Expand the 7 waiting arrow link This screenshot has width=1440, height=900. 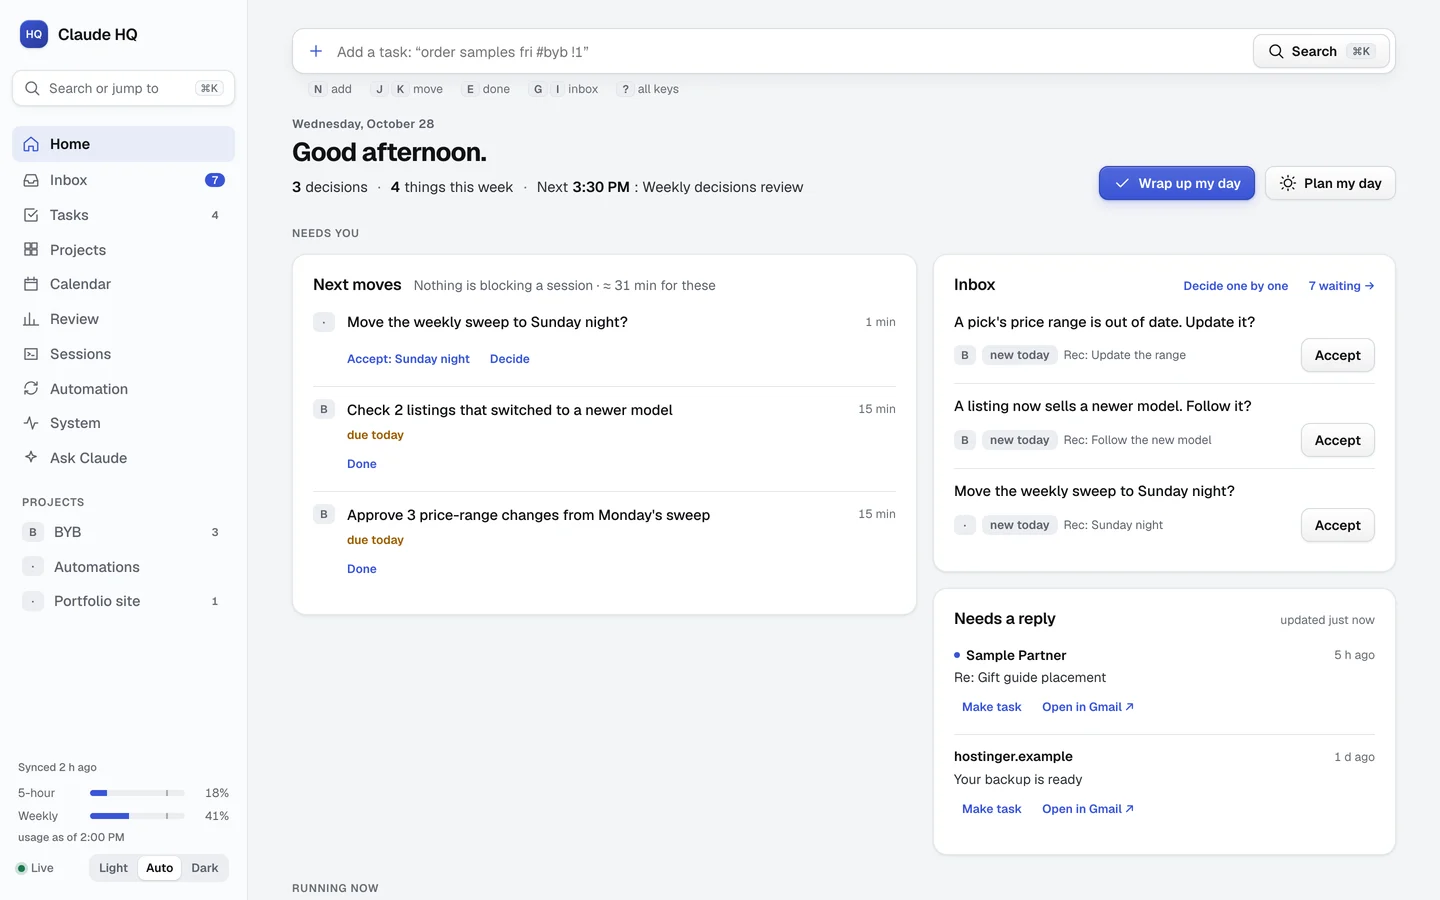coord(1341,286)
